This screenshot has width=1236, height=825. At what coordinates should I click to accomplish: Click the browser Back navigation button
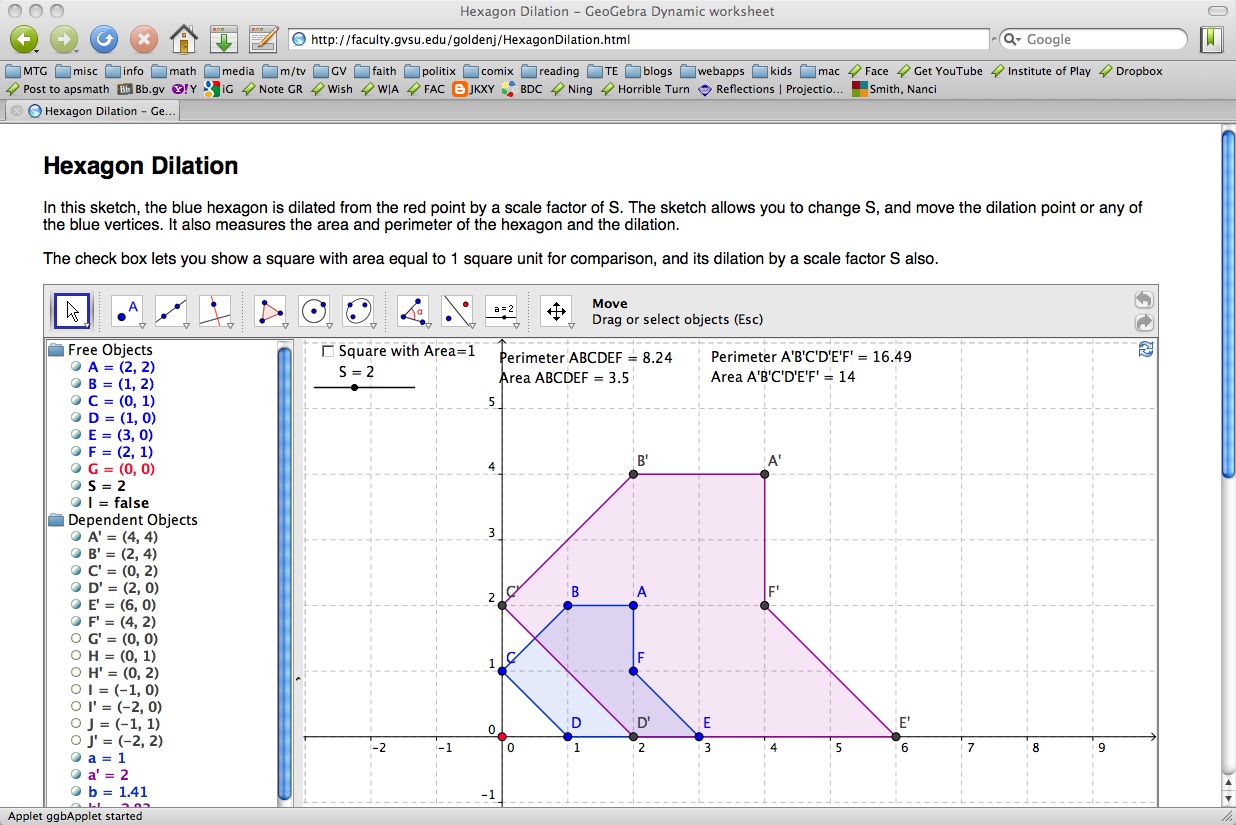pos(22,39)
